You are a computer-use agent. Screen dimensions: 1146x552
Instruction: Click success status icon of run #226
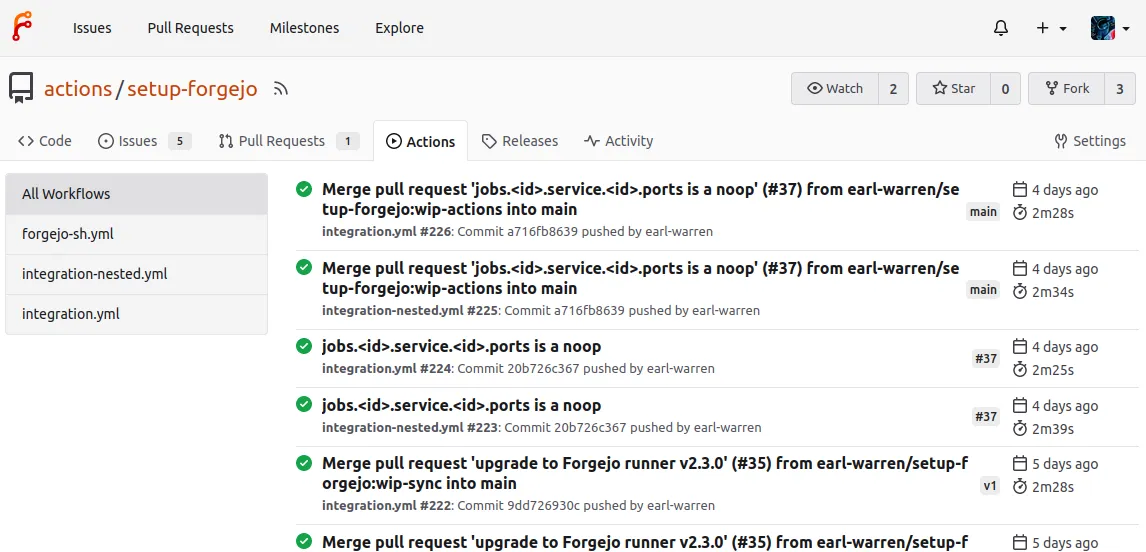[x=304, y=189]
